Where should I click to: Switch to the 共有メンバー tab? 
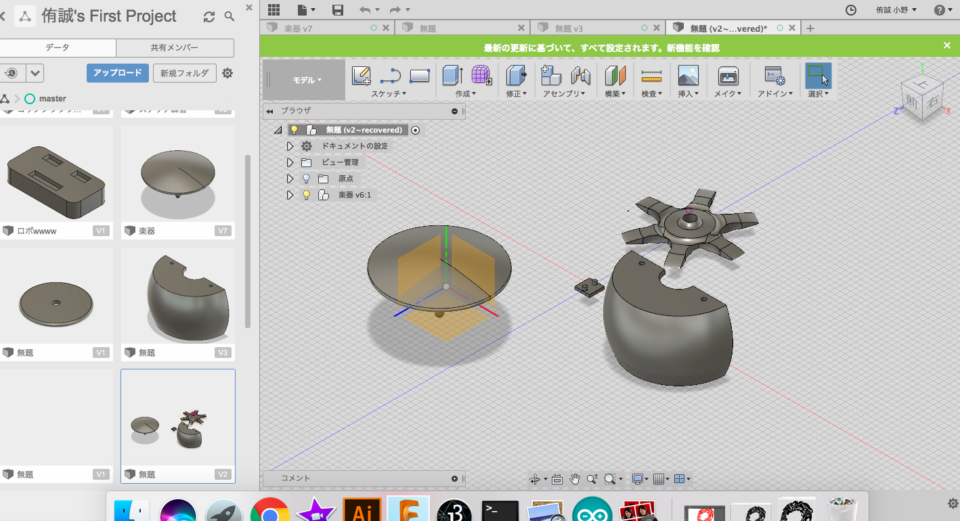[x=174, y=48]
